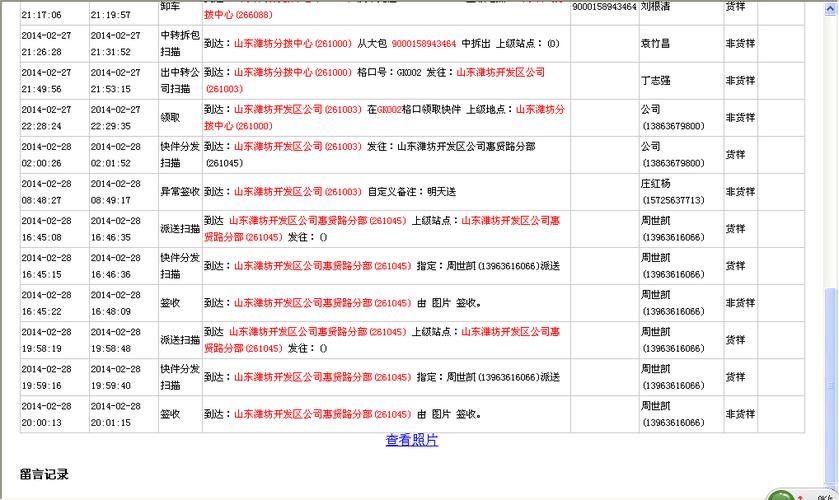The height and width of the screenshot is (500, 839).
Task: Click operator name 袁竹昌
Action: (x=655, y=44)
